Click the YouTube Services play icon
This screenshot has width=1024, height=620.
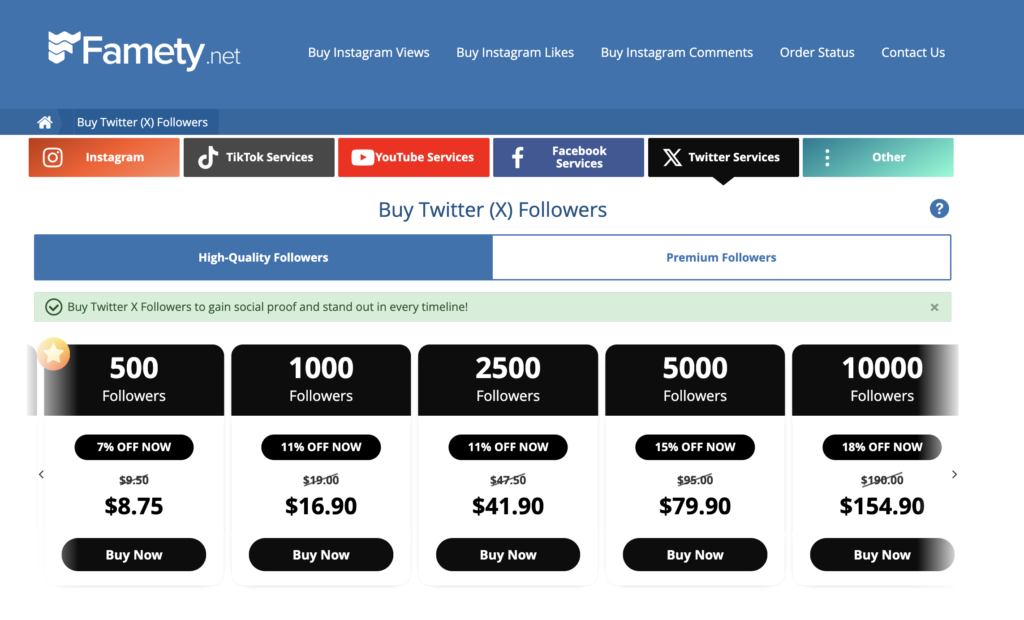tap(362, 157)
